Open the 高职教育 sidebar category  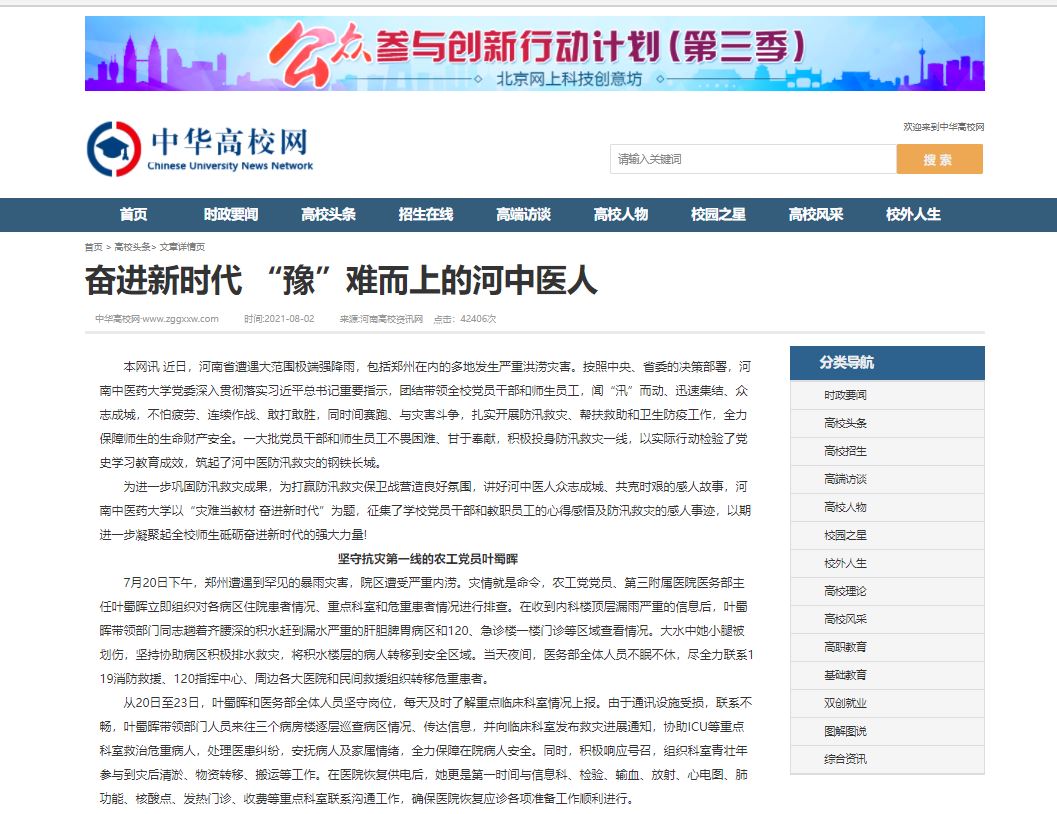click(845, 647)
